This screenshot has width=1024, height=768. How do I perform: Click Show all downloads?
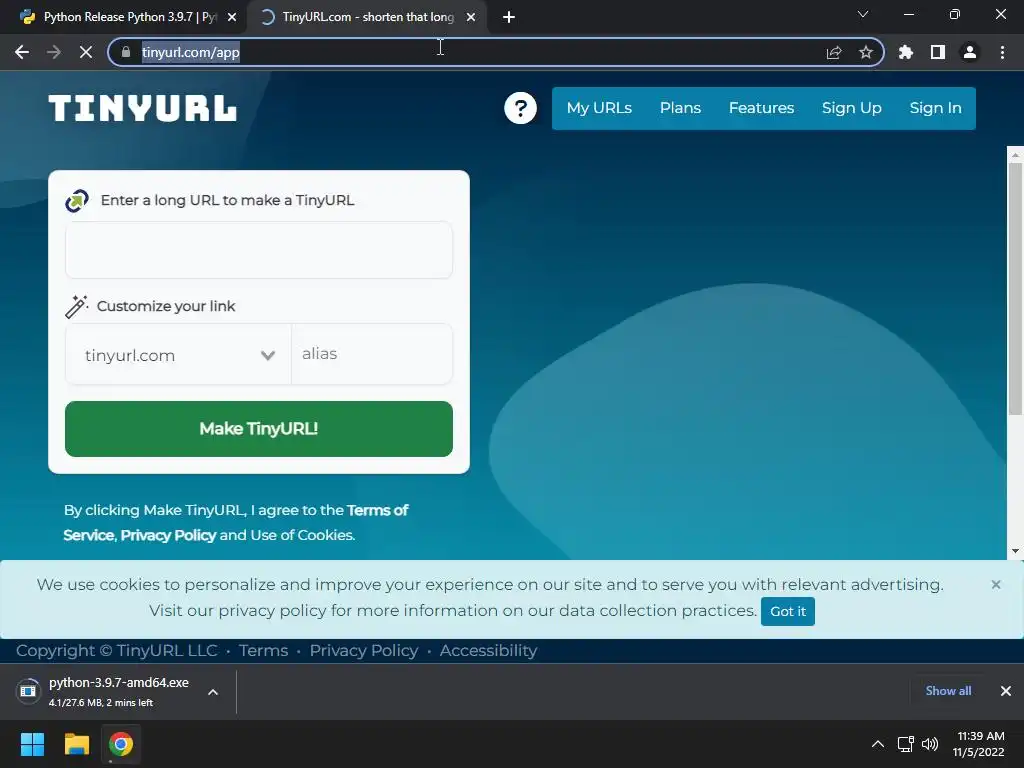tap(948, 691)
